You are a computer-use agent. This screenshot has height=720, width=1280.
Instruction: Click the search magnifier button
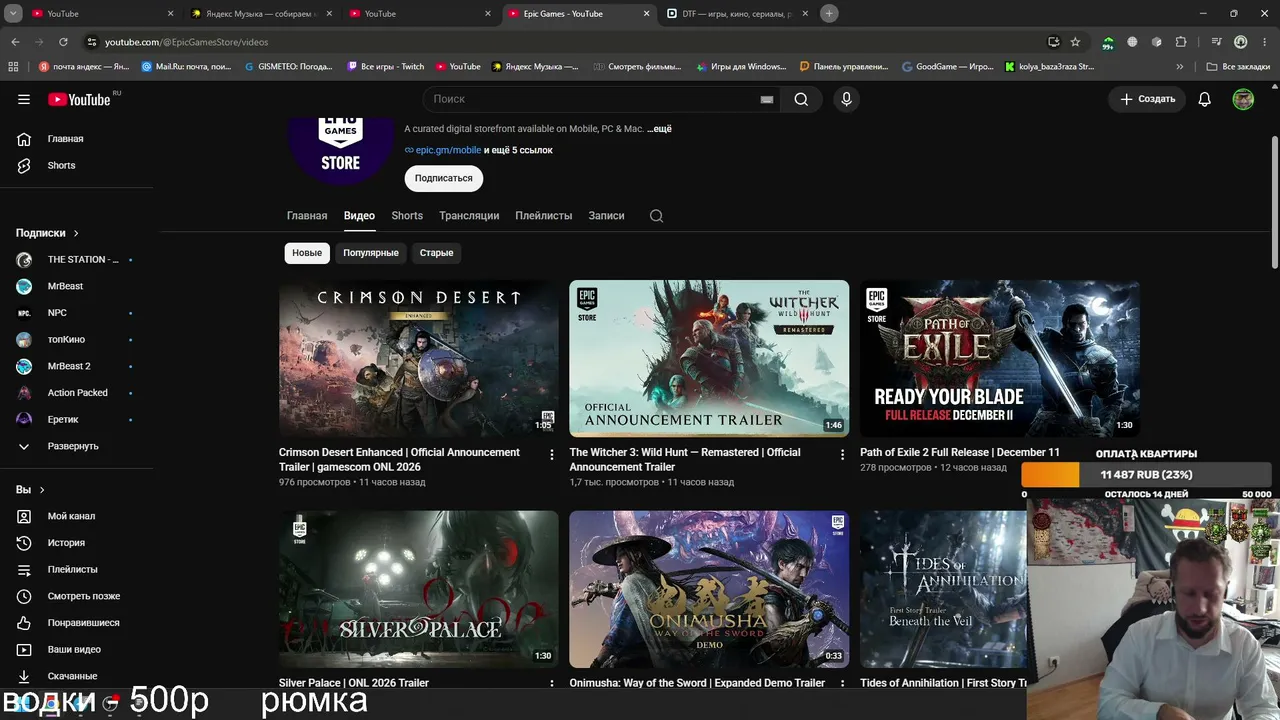(x=801, y=99)
